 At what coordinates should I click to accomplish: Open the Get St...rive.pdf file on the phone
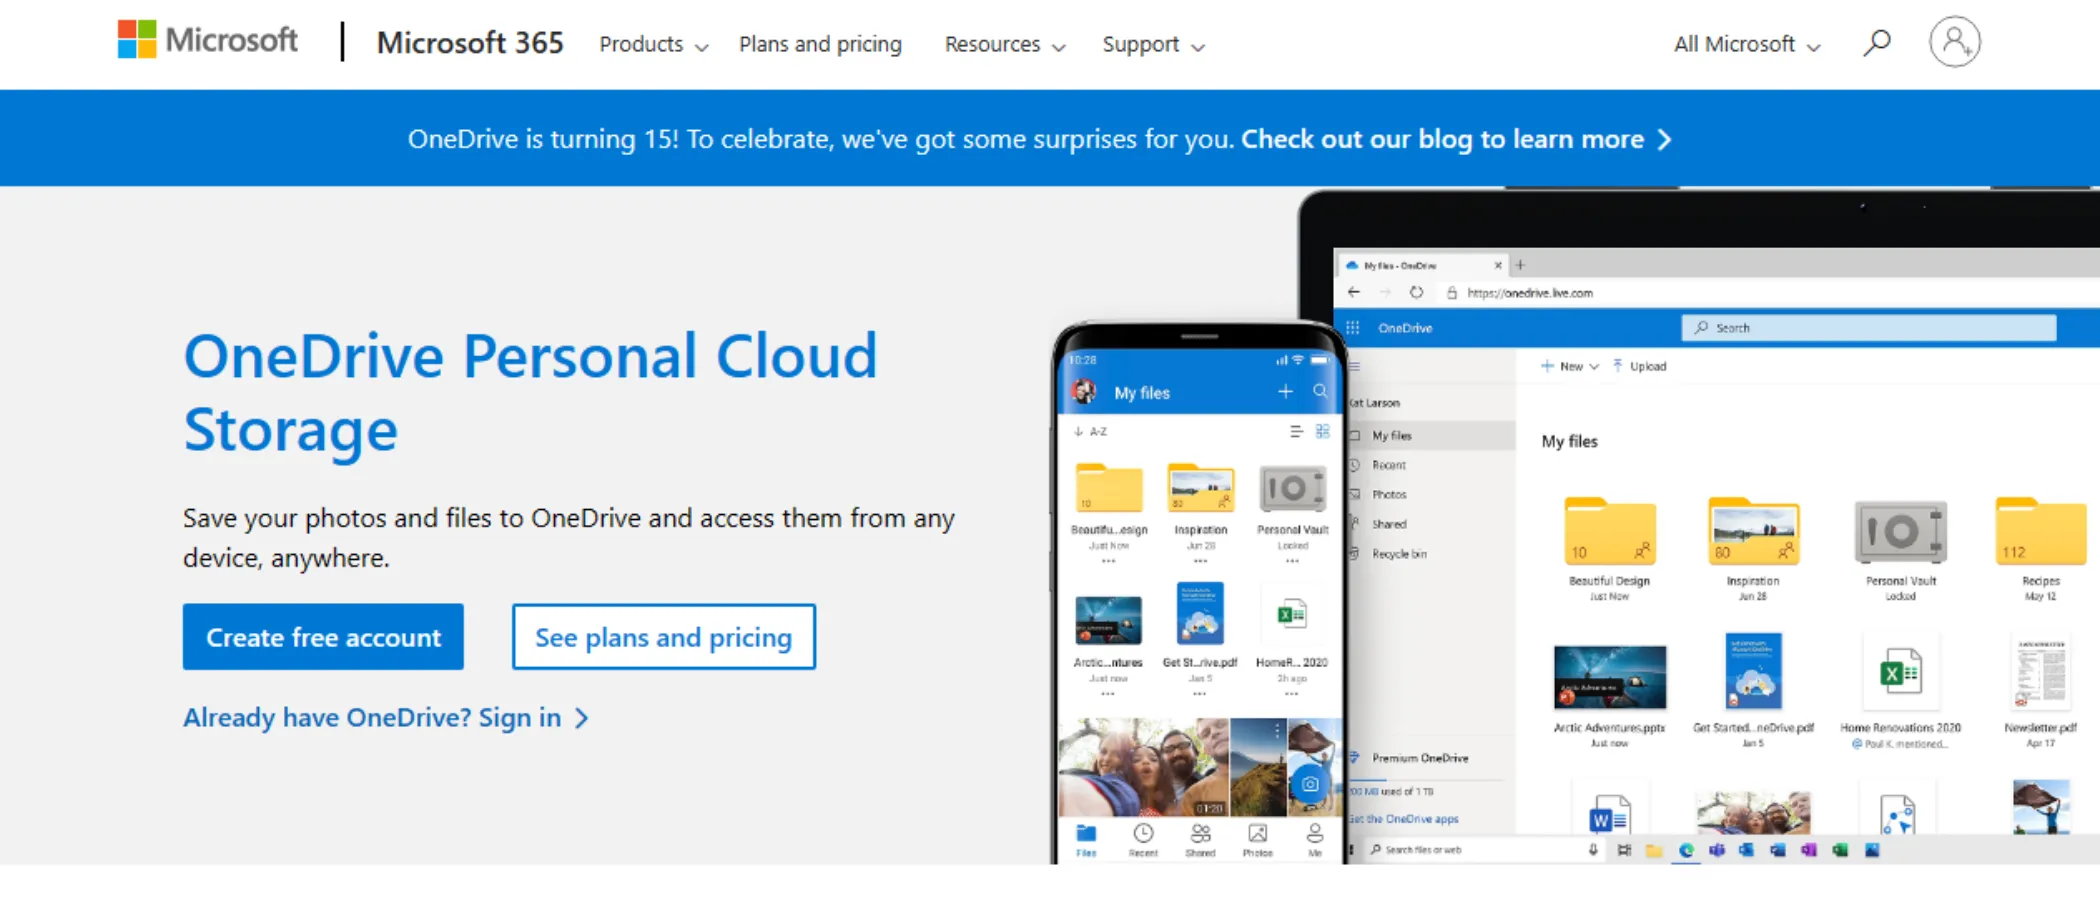point(1200,614)
